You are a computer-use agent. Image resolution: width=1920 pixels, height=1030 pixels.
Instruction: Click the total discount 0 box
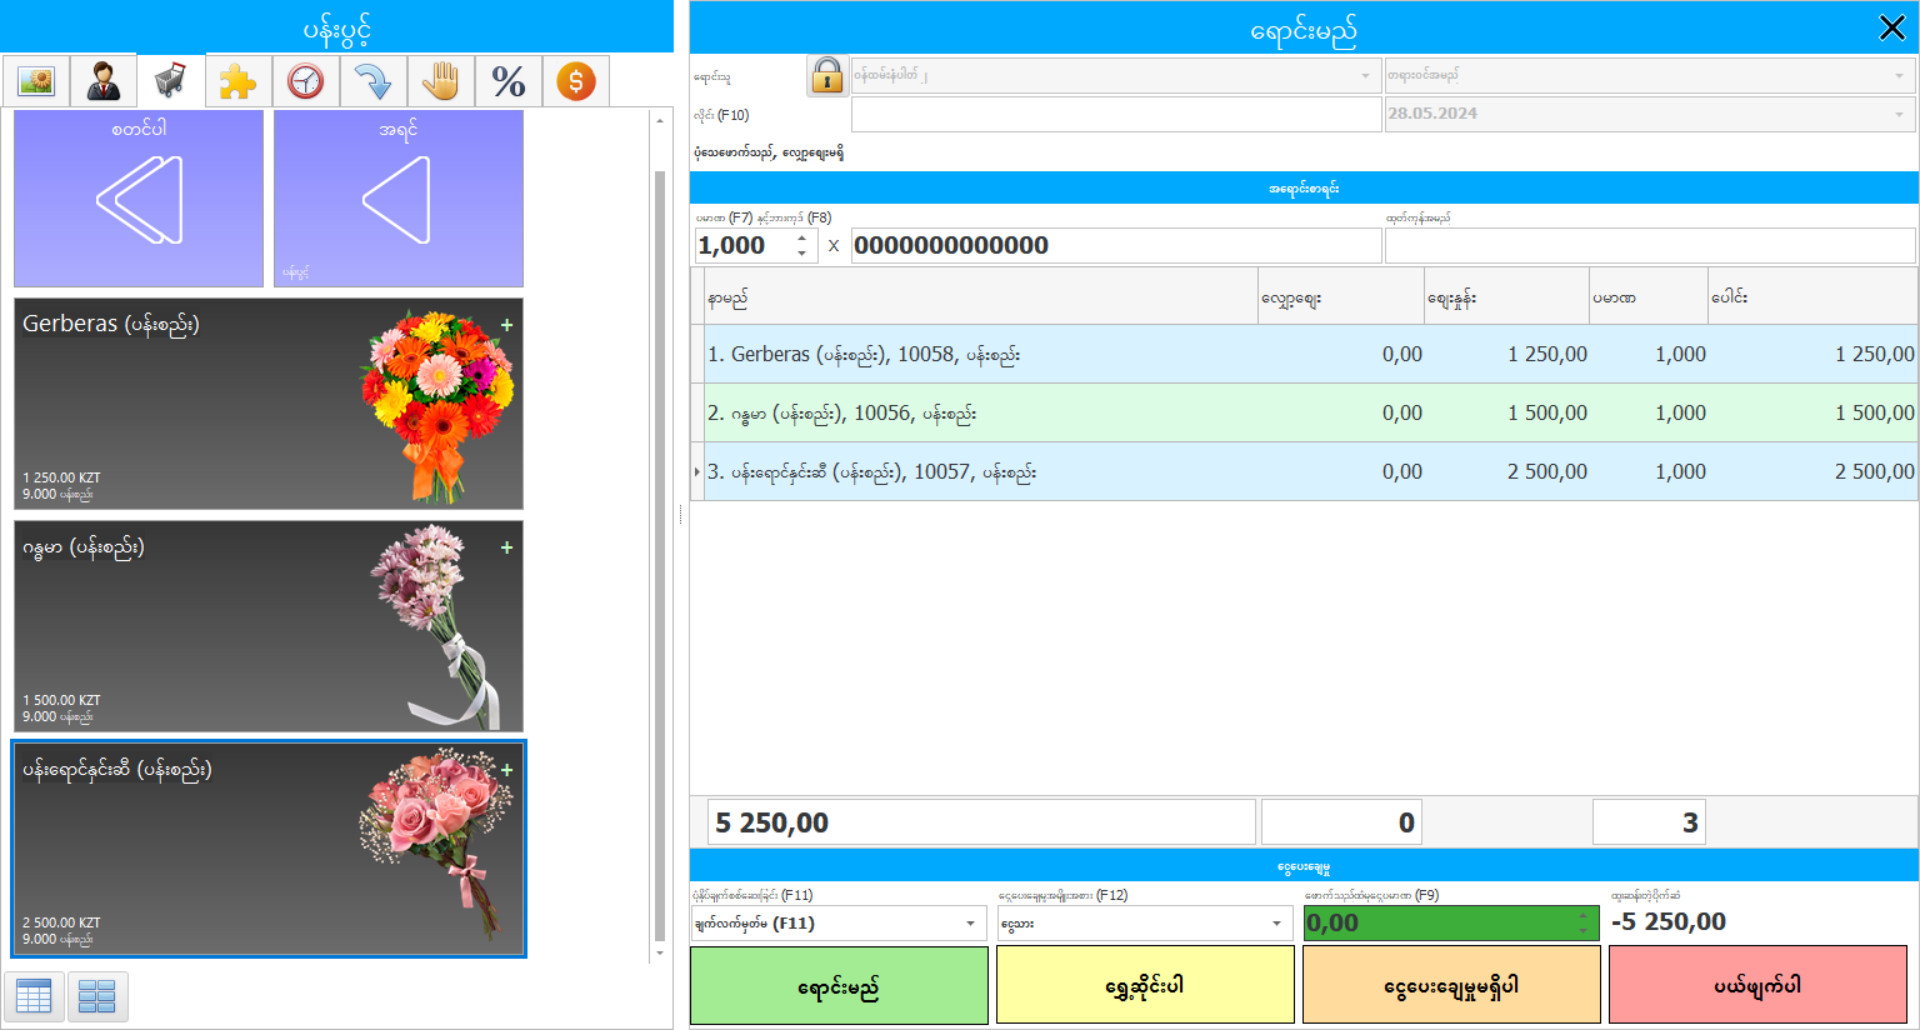point(1341,822)
